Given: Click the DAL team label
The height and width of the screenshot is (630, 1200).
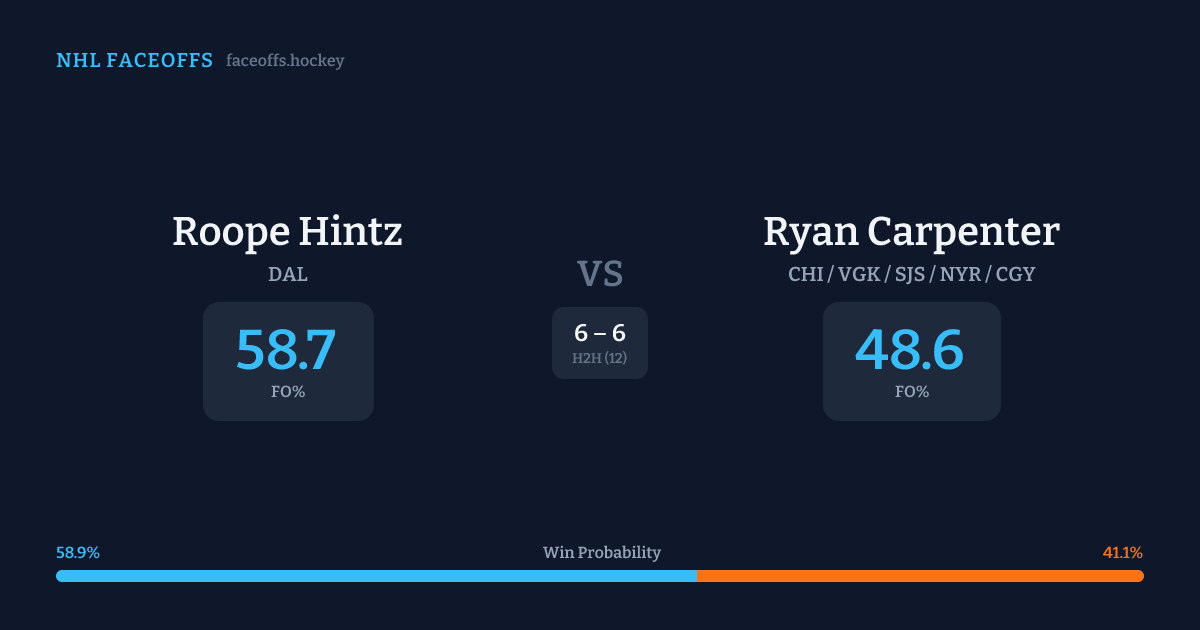Looking at the screenshot, I should [288, 274].
